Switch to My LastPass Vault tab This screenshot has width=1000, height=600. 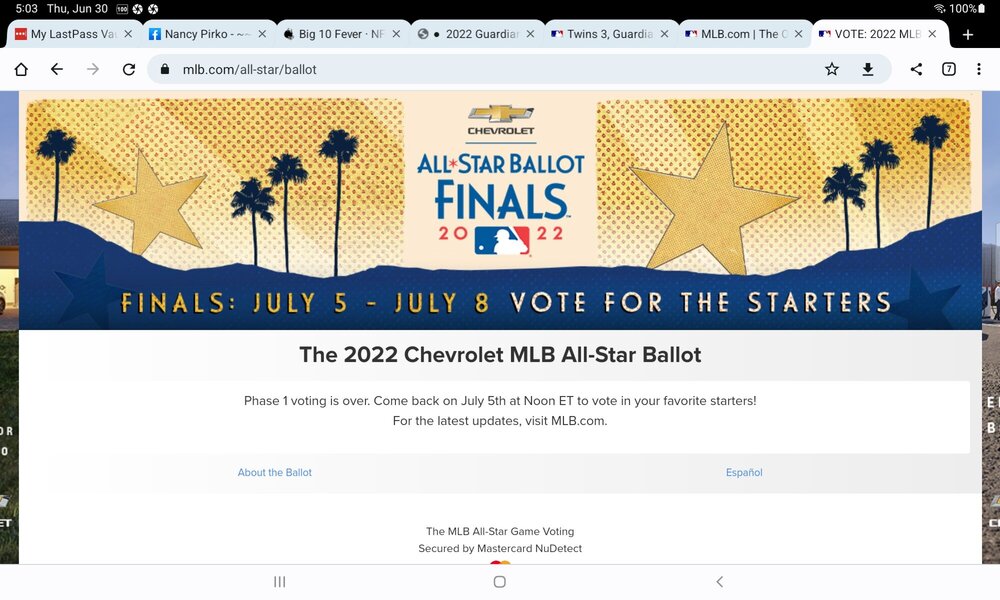tap(66, 34)
